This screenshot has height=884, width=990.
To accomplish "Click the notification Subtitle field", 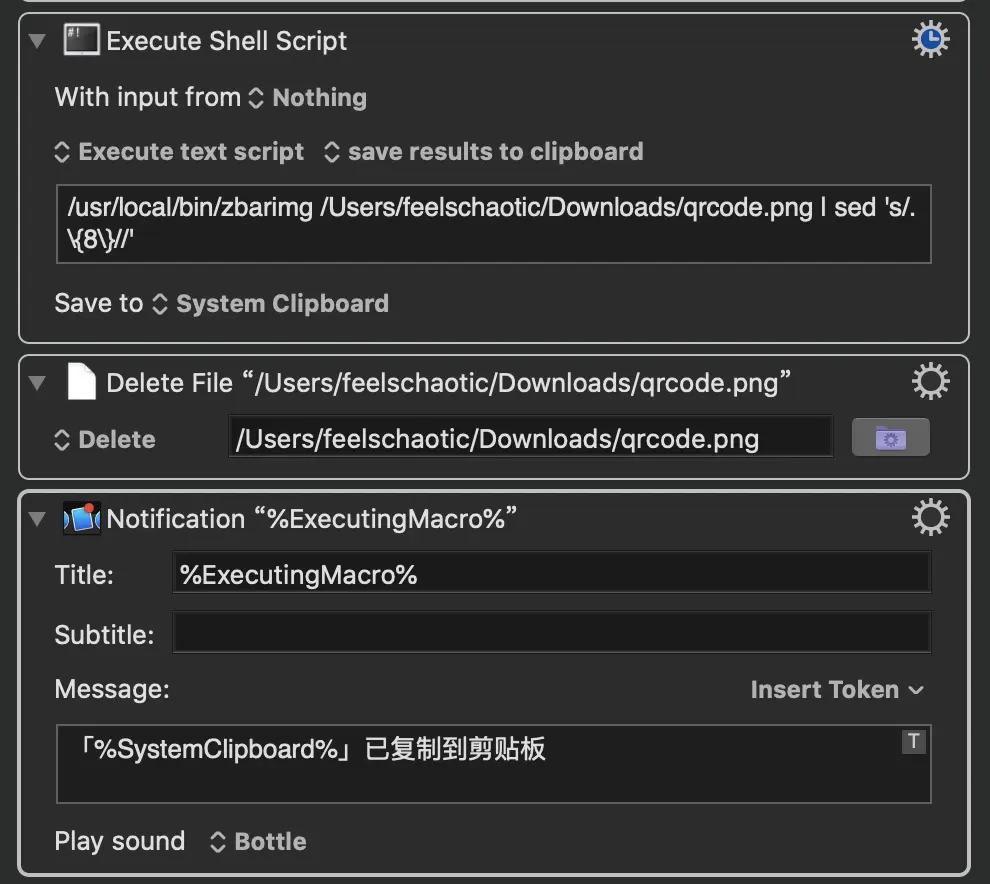I will [x=550, y=634].
